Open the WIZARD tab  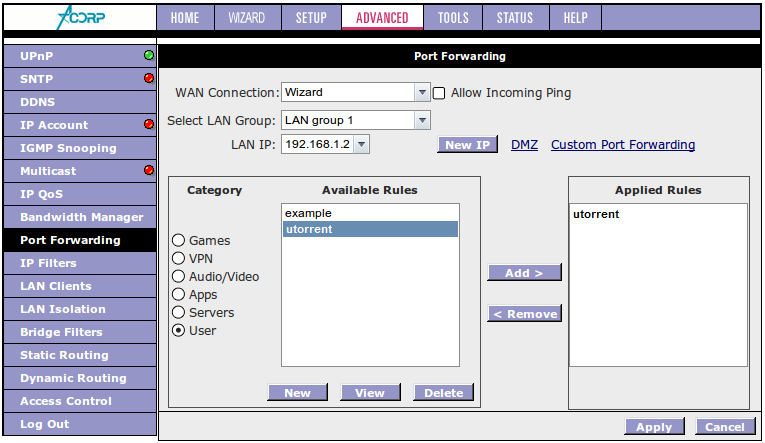[247, 18]
